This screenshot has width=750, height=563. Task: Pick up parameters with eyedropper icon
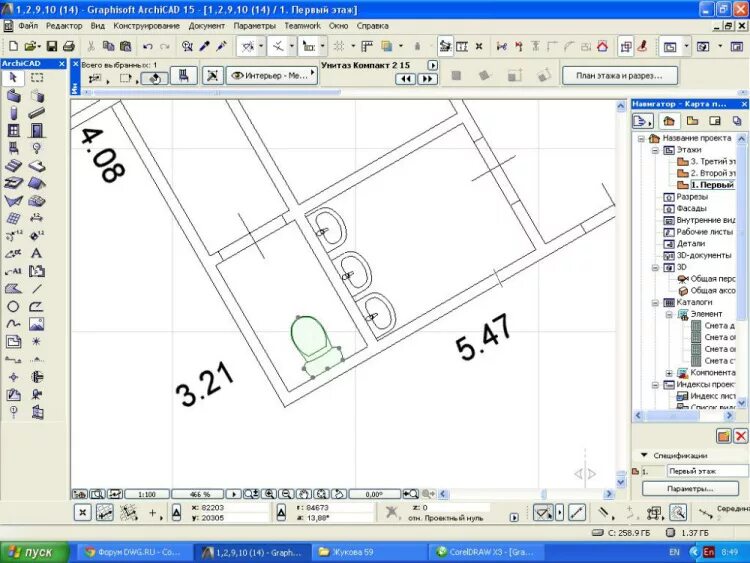[205, 46]
